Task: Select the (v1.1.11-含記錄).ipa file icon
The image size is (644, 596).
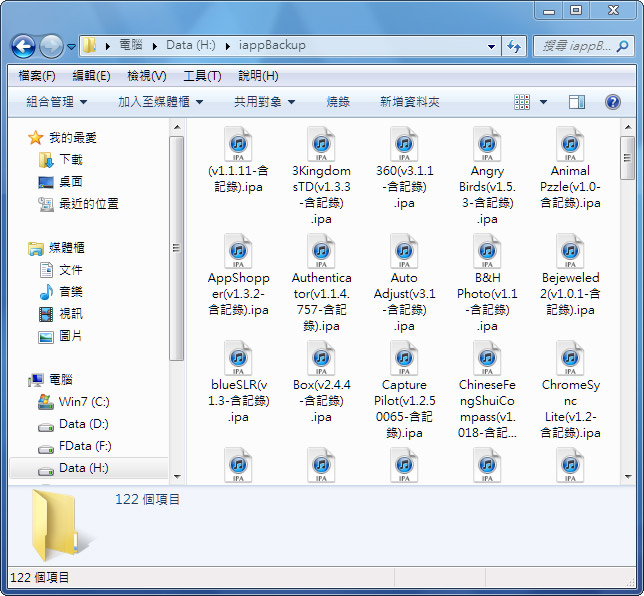Action: pyautogui.click(x=238, y=144)
